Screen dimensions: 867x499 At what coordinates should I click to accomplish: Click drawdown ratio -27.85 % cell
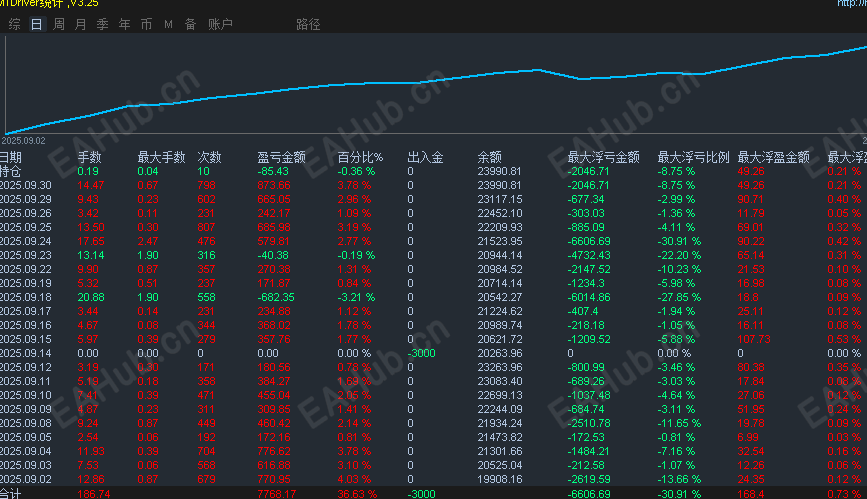click(x=679, y=297)
